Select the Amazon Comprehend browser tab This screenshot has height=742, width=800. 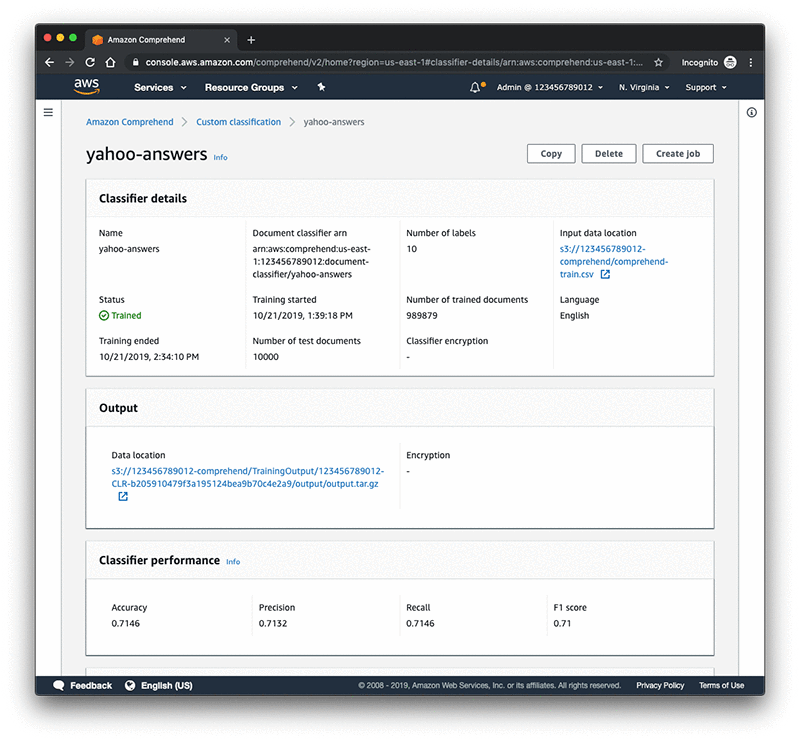pyautogui.click(x=161, y=40)
